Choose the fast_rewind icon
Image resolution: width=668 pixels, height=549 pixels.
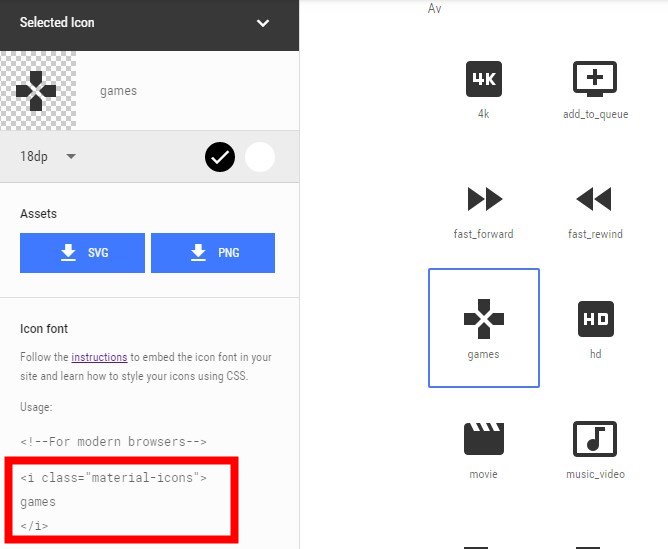(x=594, y=199)
